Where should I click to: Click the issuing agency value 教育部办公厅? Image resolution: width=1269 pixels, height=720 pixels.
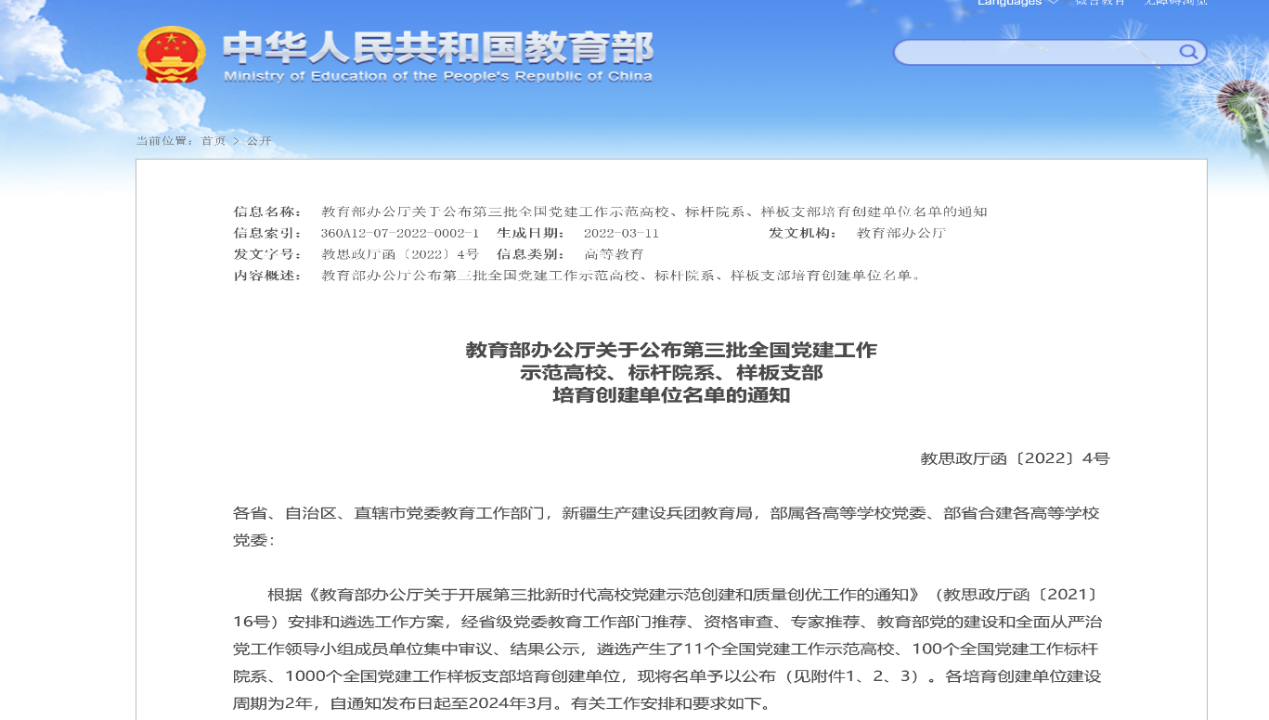901,233
